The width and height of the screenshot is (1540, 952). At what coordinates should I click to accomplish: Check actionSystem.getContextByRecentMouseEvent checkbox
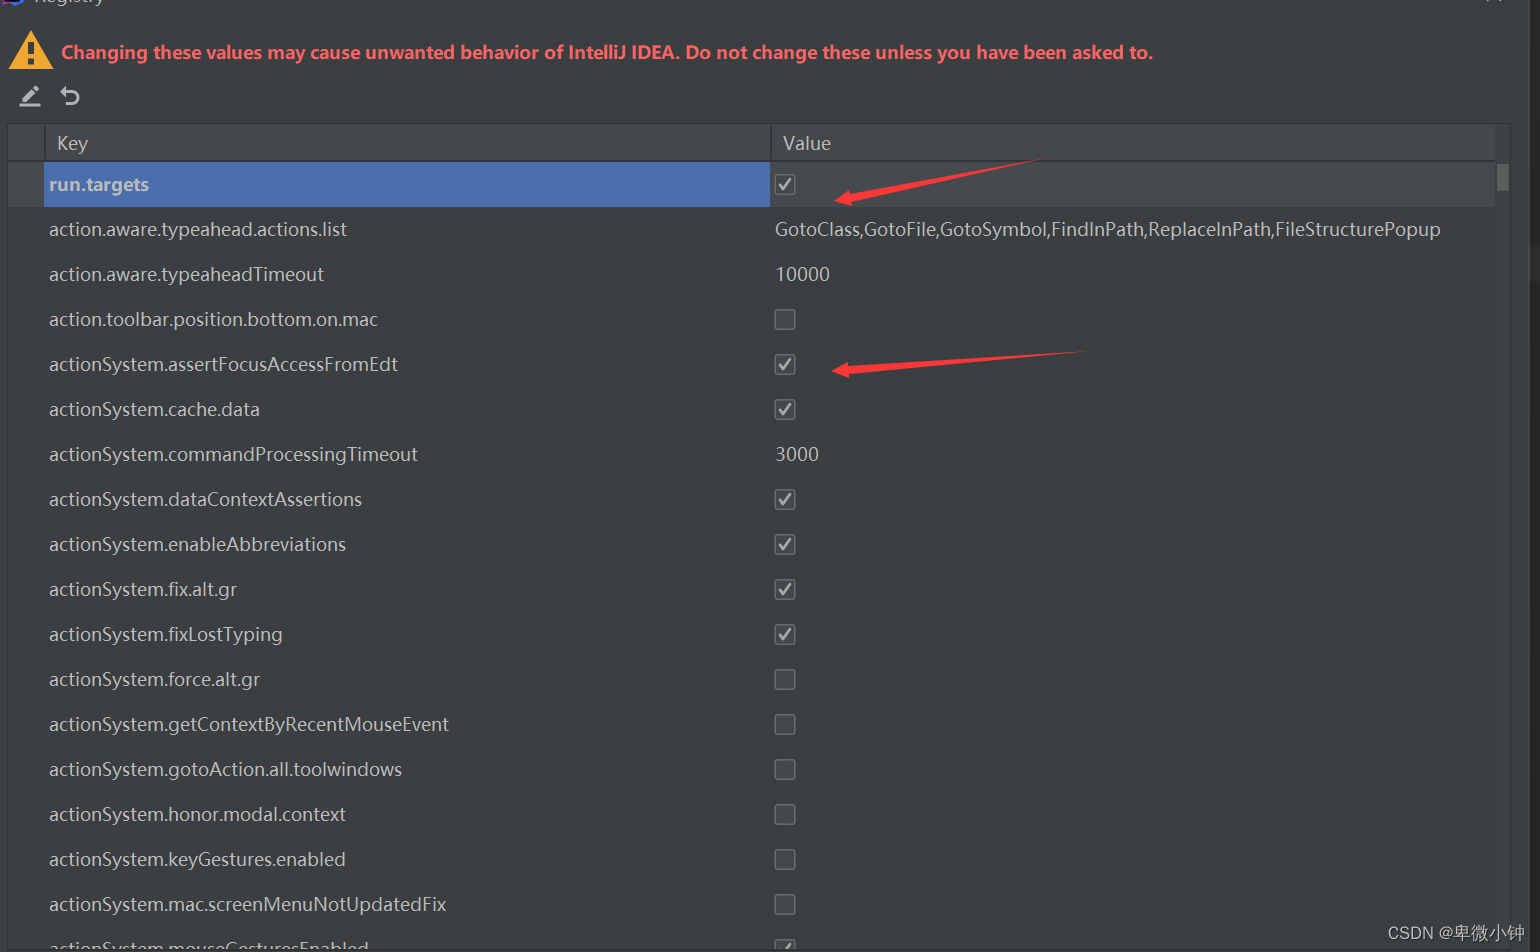785,724
